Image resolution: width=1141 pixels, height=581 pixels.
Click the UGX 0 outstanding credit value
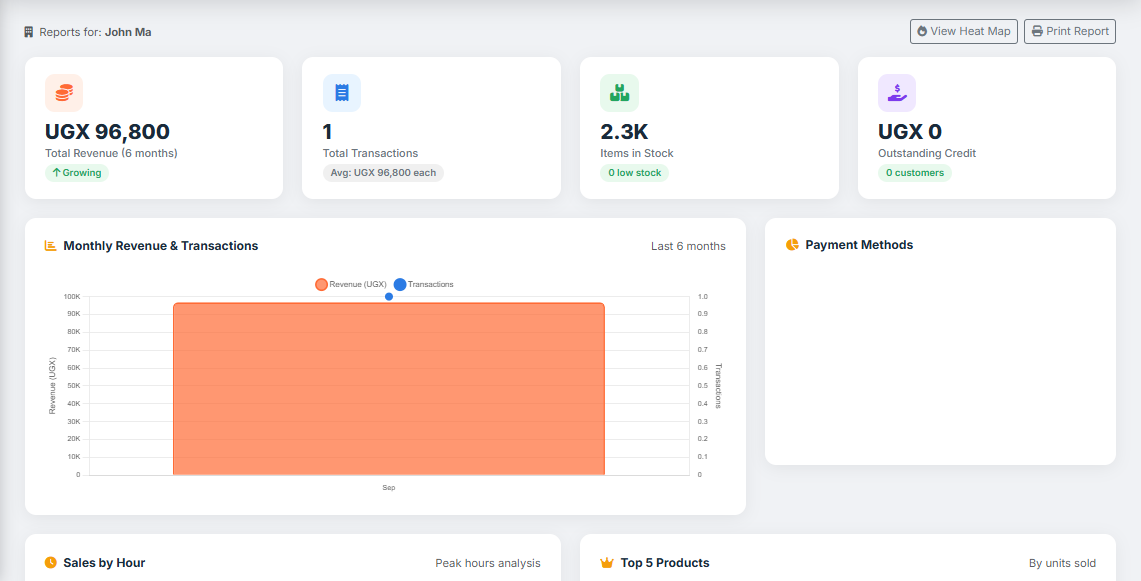pos(910,132)
